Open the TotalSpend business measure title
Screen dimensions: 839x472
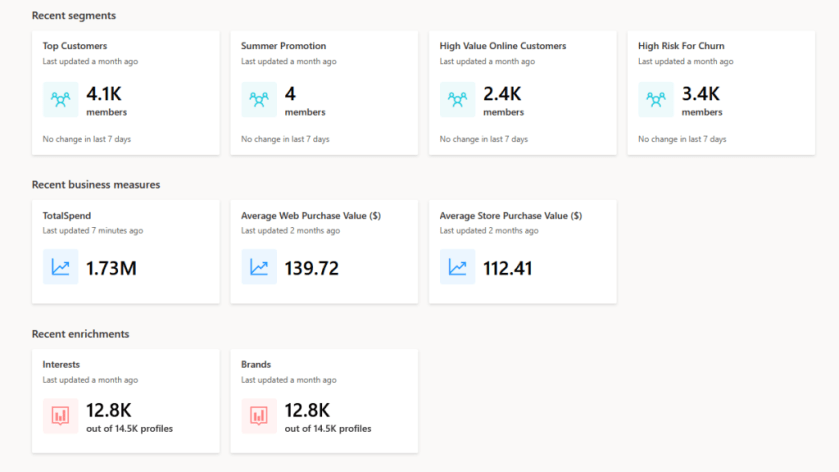pyautogui.click(x=66, y=215)
